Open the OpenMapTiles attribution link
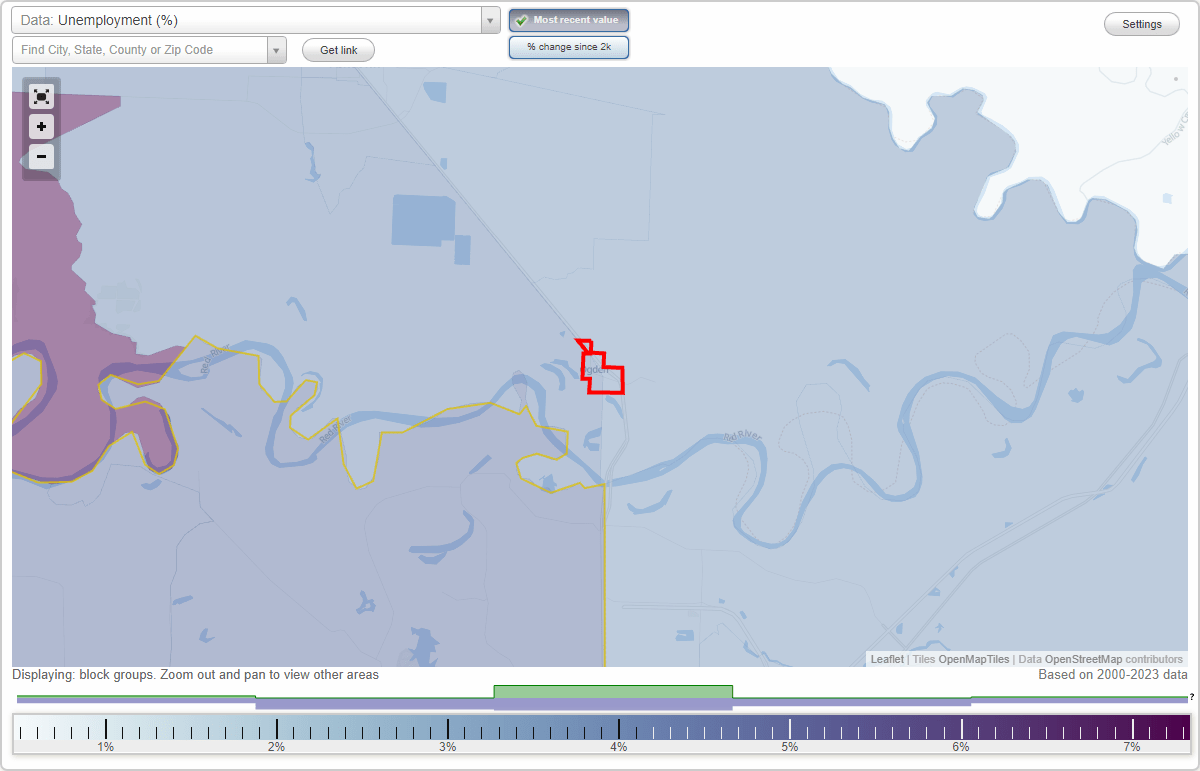 coord(973,659)
